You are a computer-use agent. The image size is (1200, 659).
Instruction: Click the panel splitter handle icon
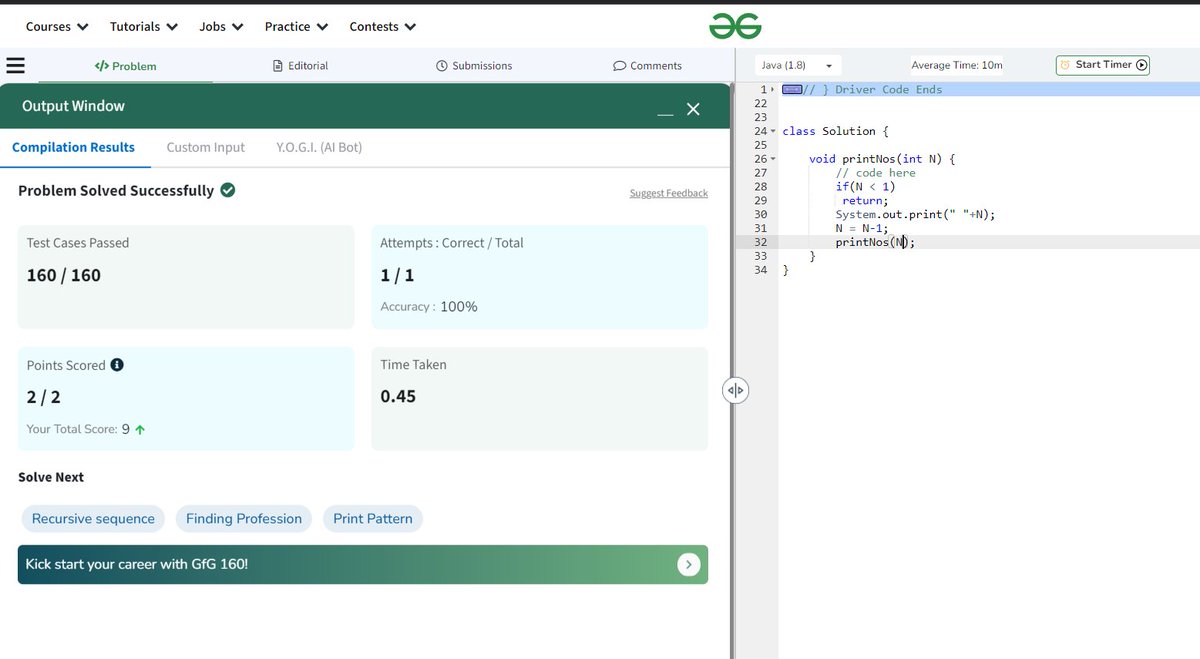pos(735,390)
